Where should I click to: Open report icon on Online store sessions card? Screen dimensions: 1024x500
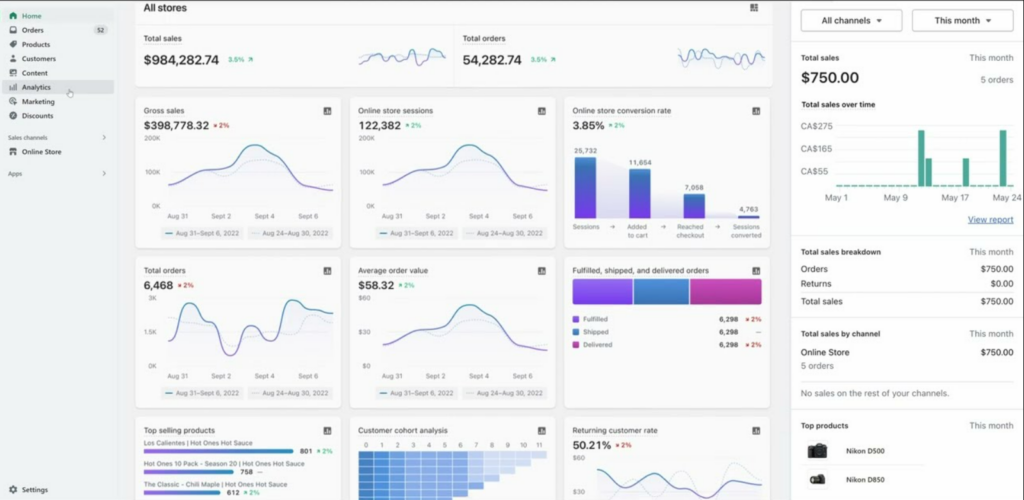(541, 111)
